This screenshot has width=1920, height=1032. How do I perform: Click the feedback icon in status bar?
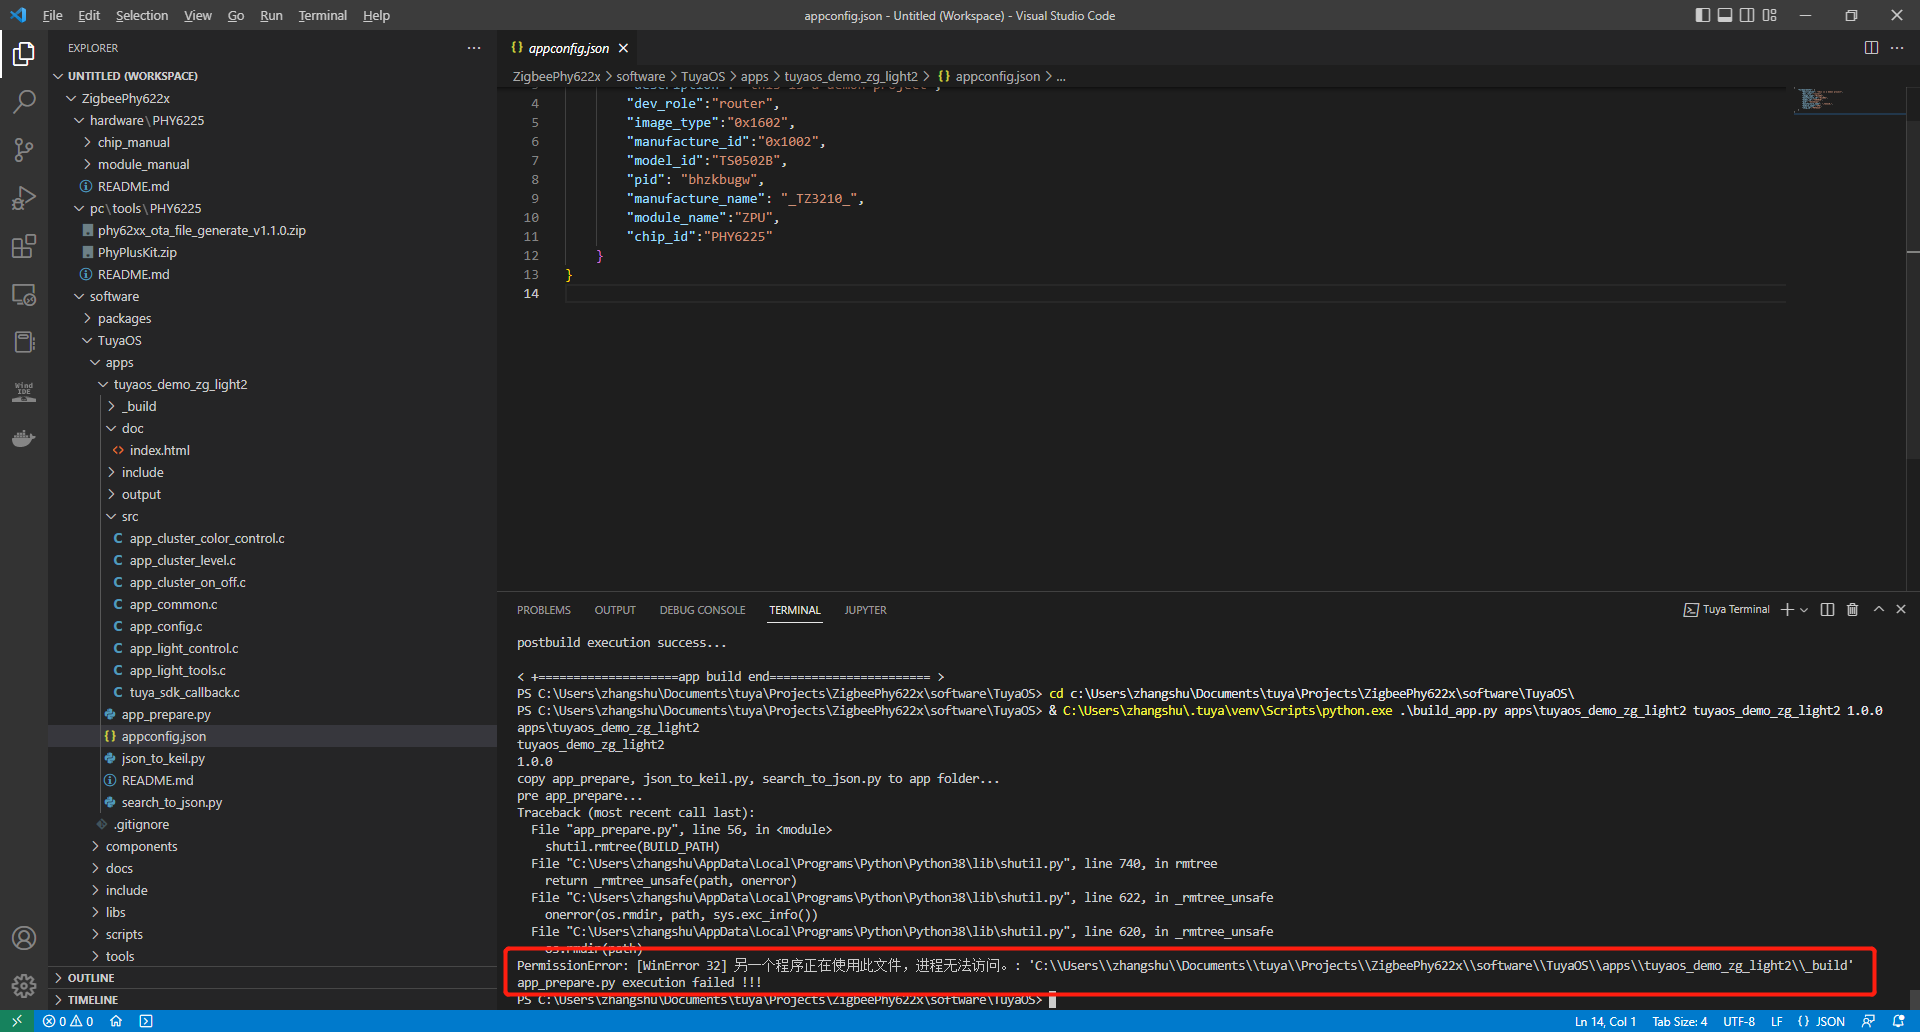[x=1868, y=1021]
